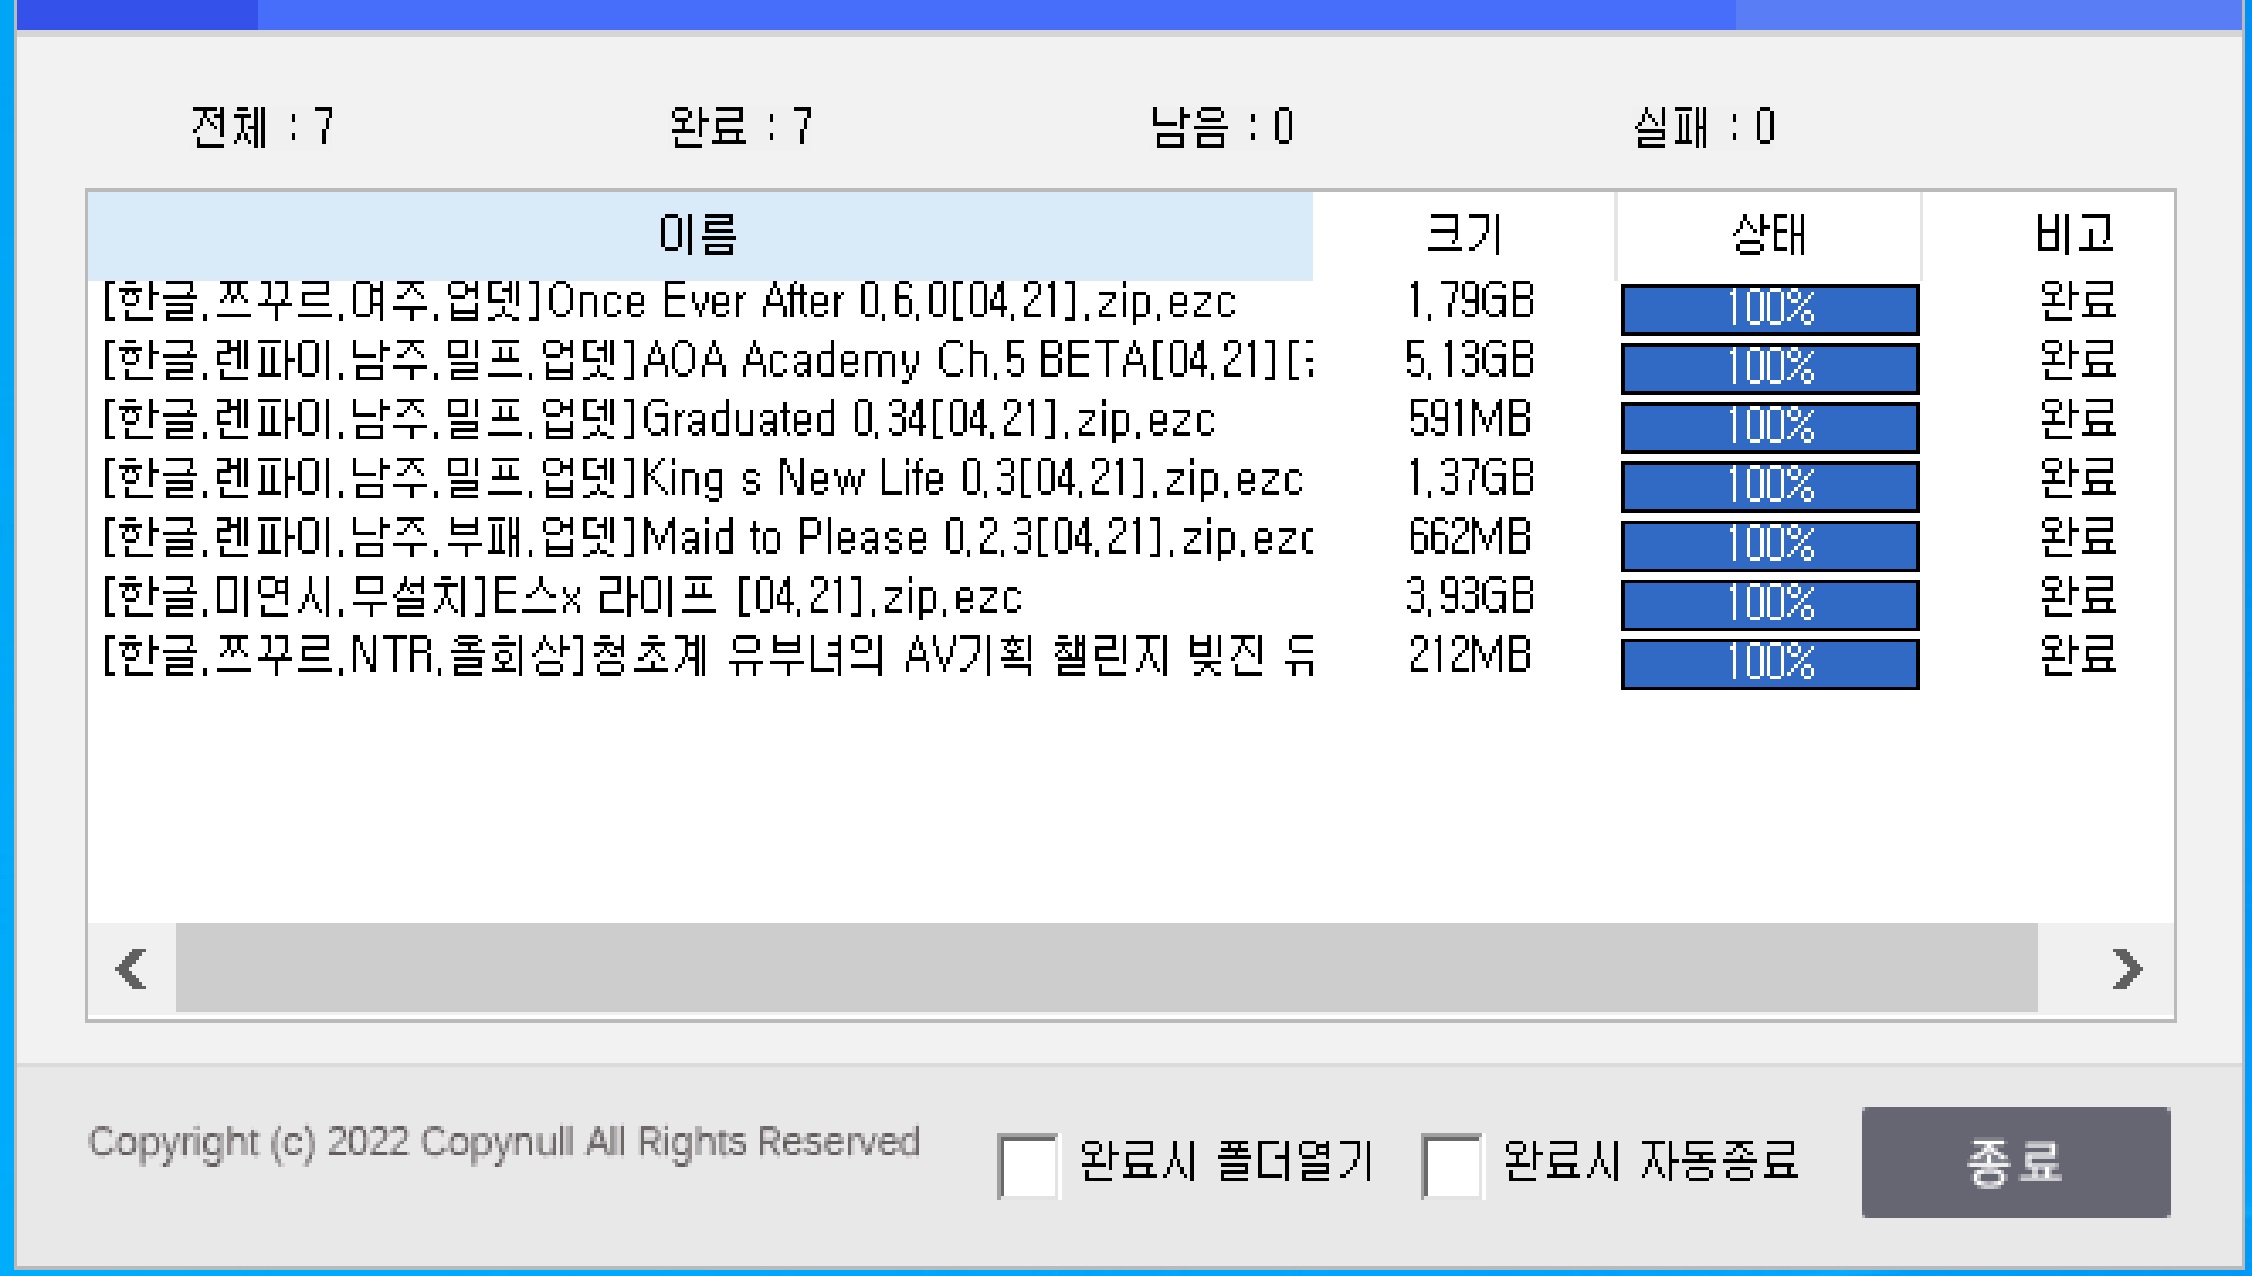Click the left scroll arrow
Viewport: 2252px width, 1276px height.
[x=132, y=968]
